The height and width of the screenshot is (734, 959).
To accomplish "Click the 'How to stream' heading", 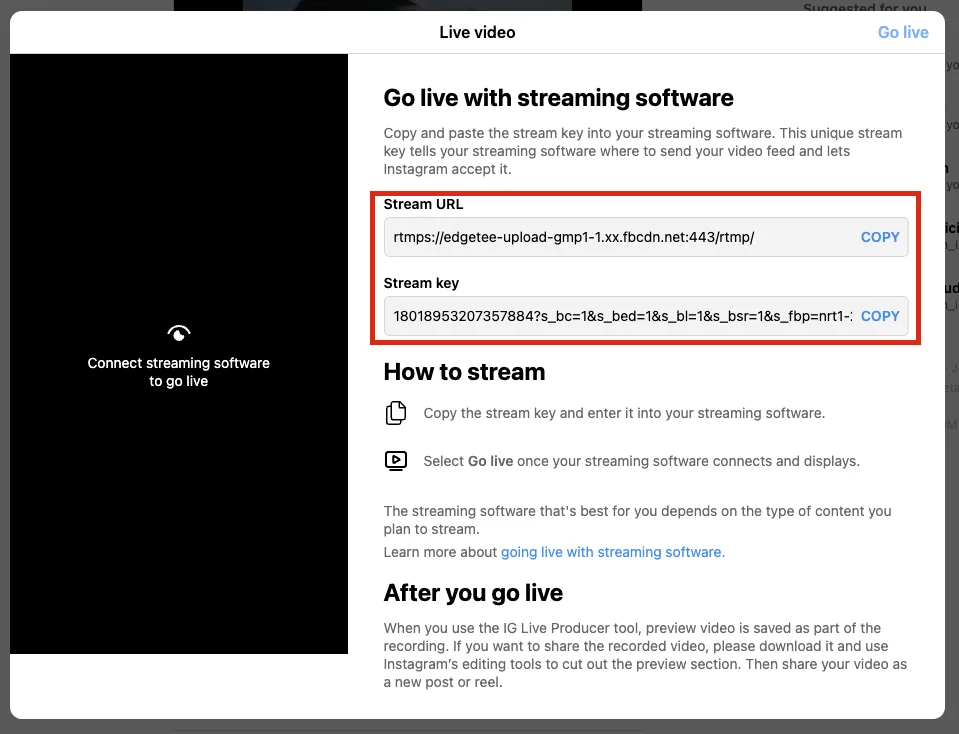I will pyautogui.click(x=464, y=372).
